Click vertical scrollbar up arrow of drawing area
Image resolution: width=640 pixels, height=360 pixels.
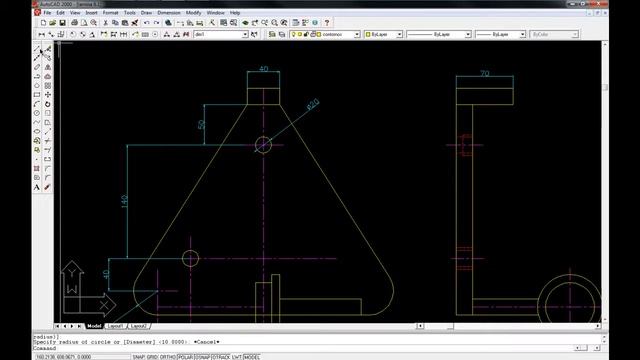(605, 44)
